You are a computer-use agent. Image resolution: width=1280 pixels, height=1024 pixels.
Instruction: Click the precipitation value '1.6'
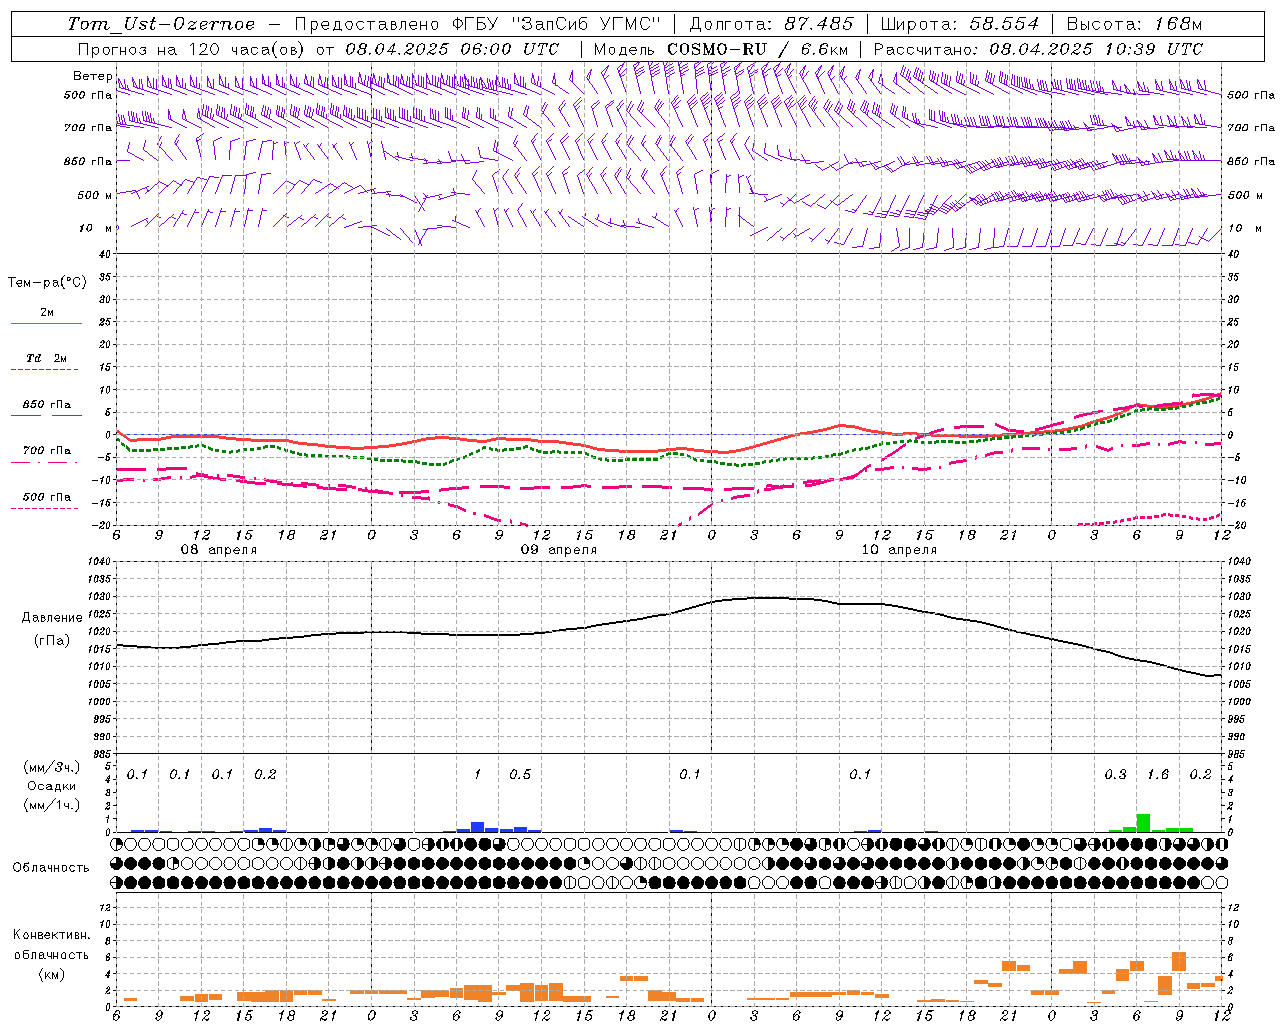[1158, 774]
